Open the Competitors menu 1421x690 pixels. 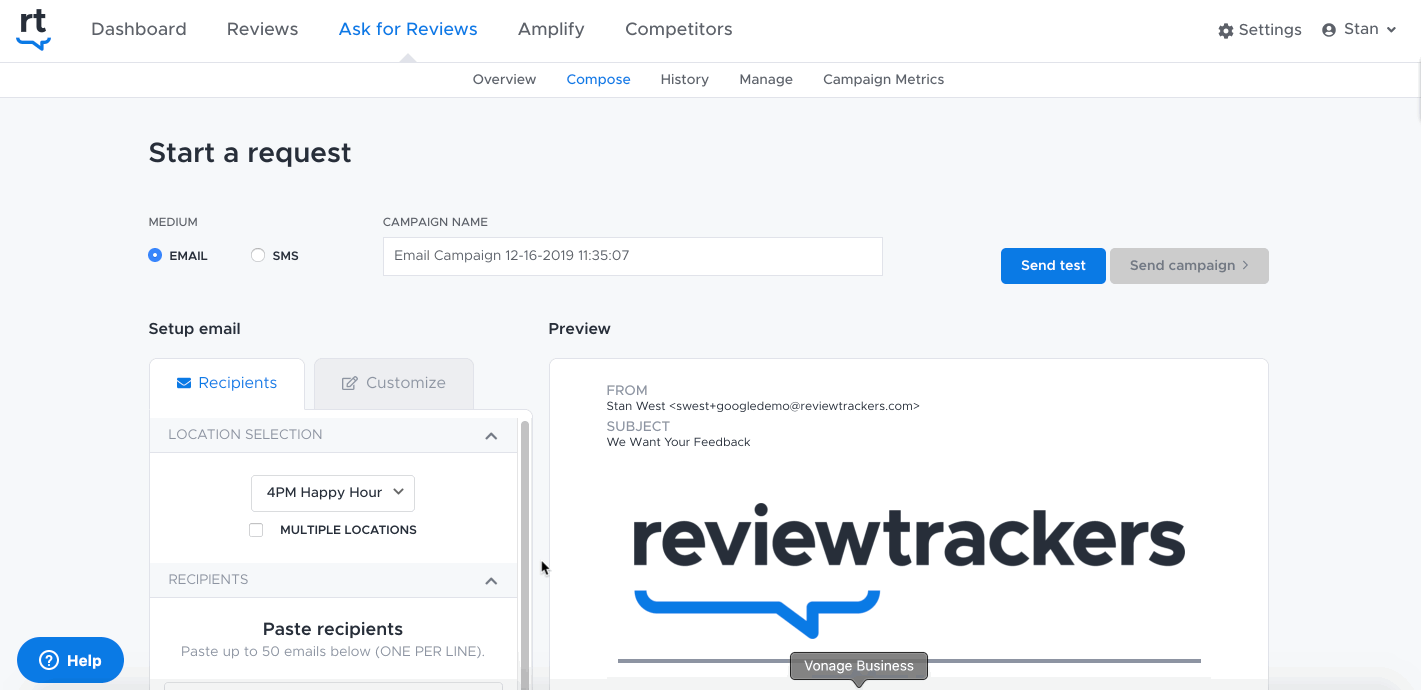[679, 29]
